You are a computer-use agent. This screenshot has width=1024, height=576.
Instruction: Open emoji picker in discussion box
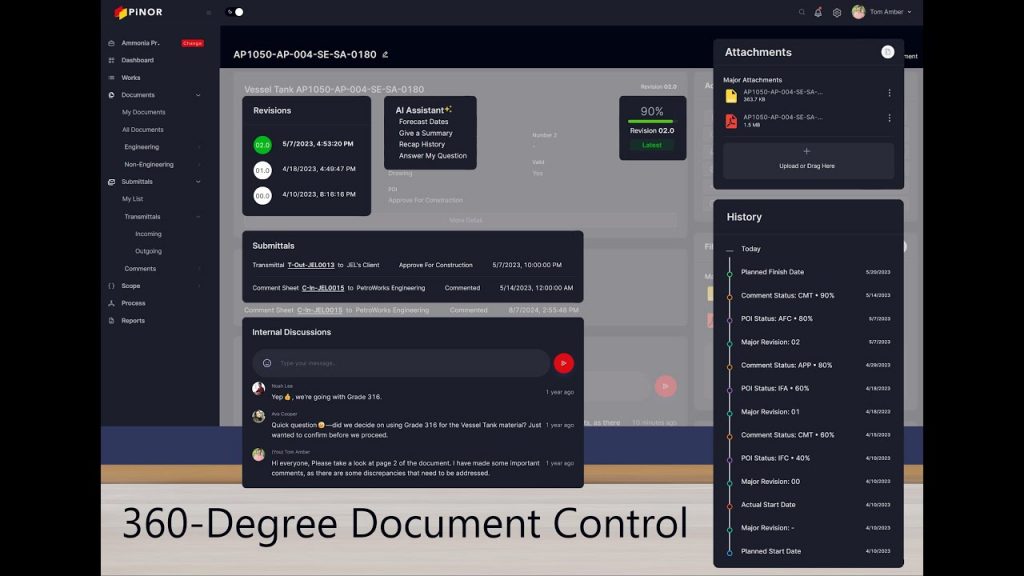point(267,363)
